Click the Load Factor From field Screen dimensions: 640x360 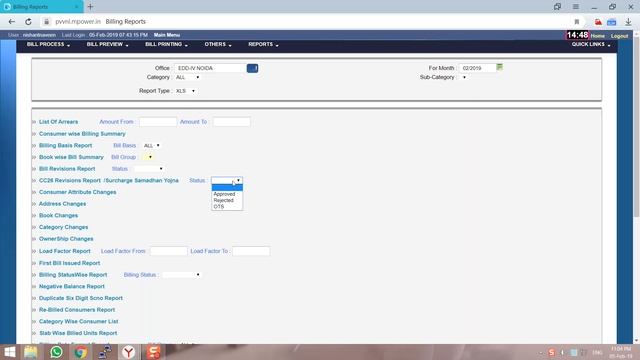click(x=169, y=251)
